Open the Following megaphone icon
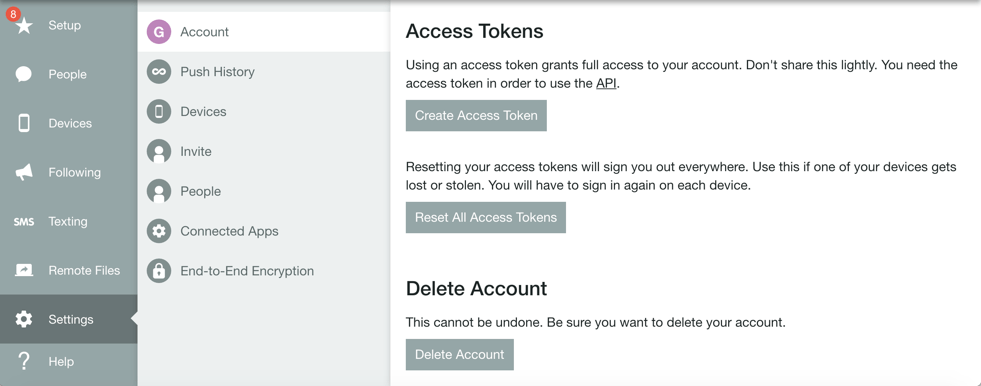This screenshot has width=981, height=386. (x=24, y=173)
